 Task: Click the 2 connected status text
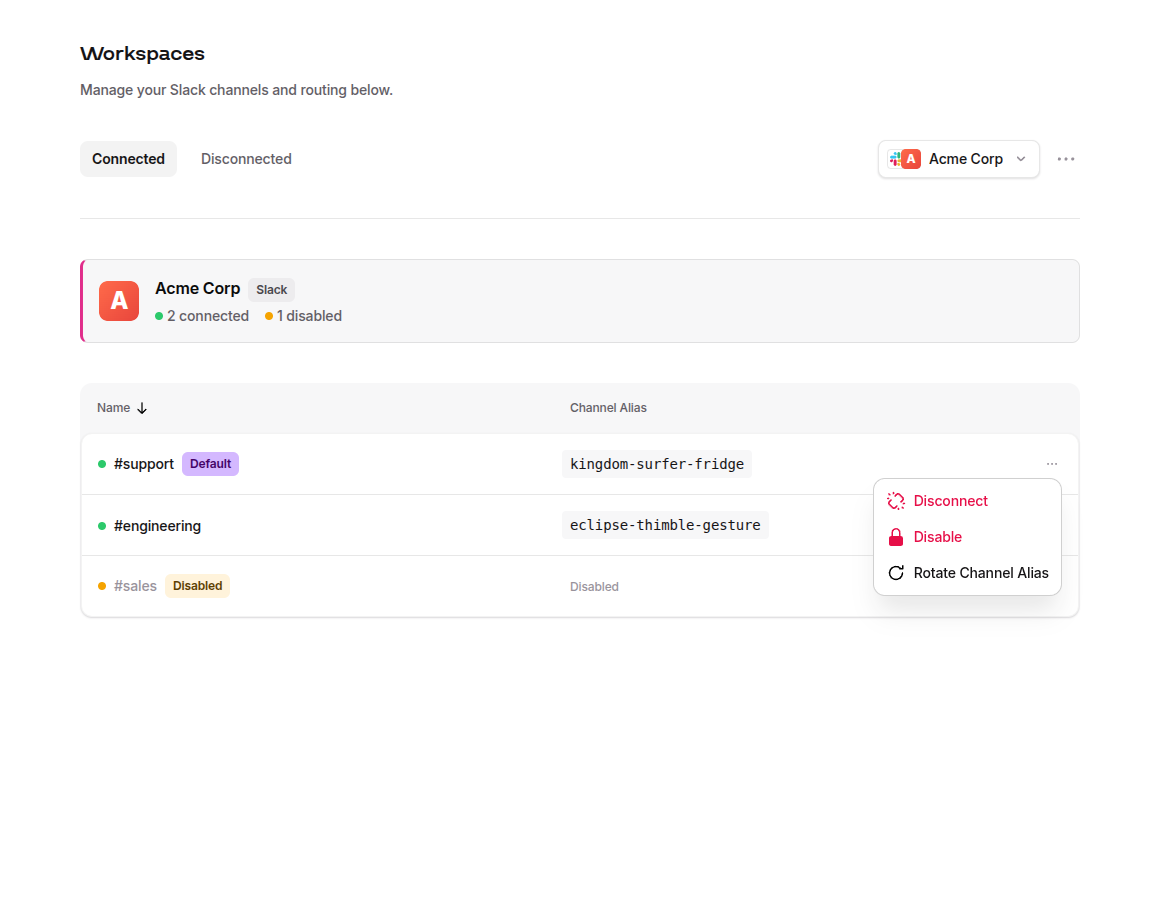tap(208, 316)
